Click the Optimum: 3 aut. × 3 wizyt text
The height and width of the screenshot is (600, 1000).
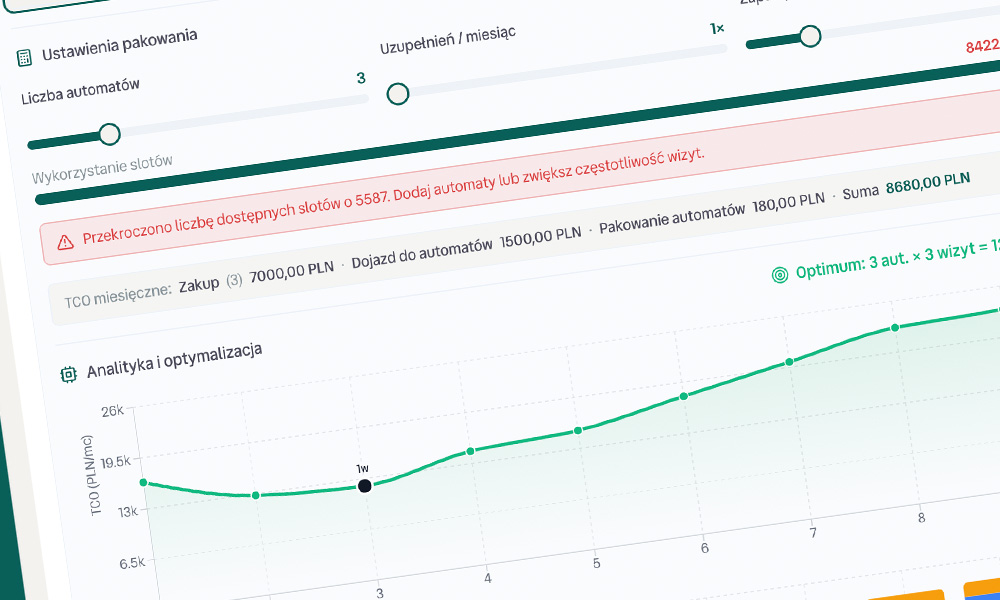click(898, 259)
